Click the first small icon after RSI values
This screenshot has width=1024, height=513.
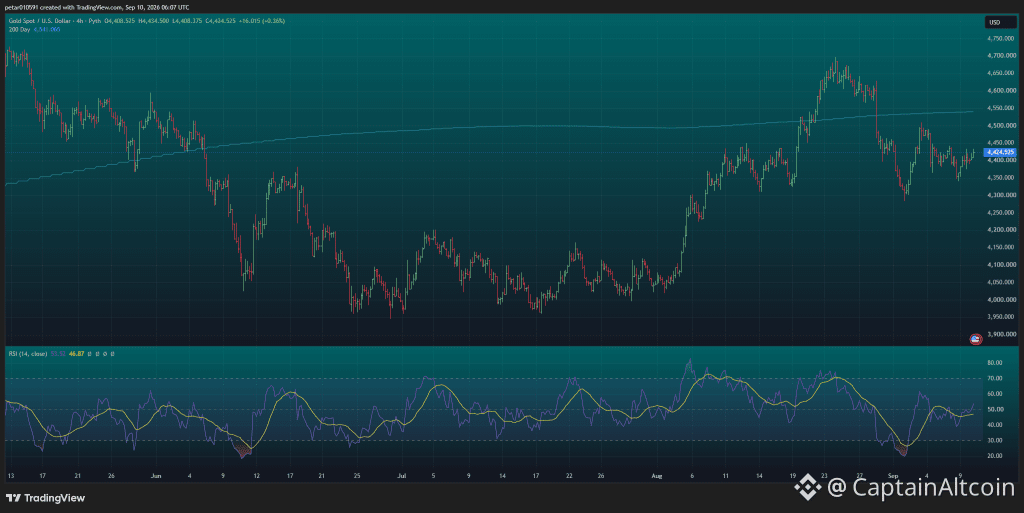[x=89, y=354]
